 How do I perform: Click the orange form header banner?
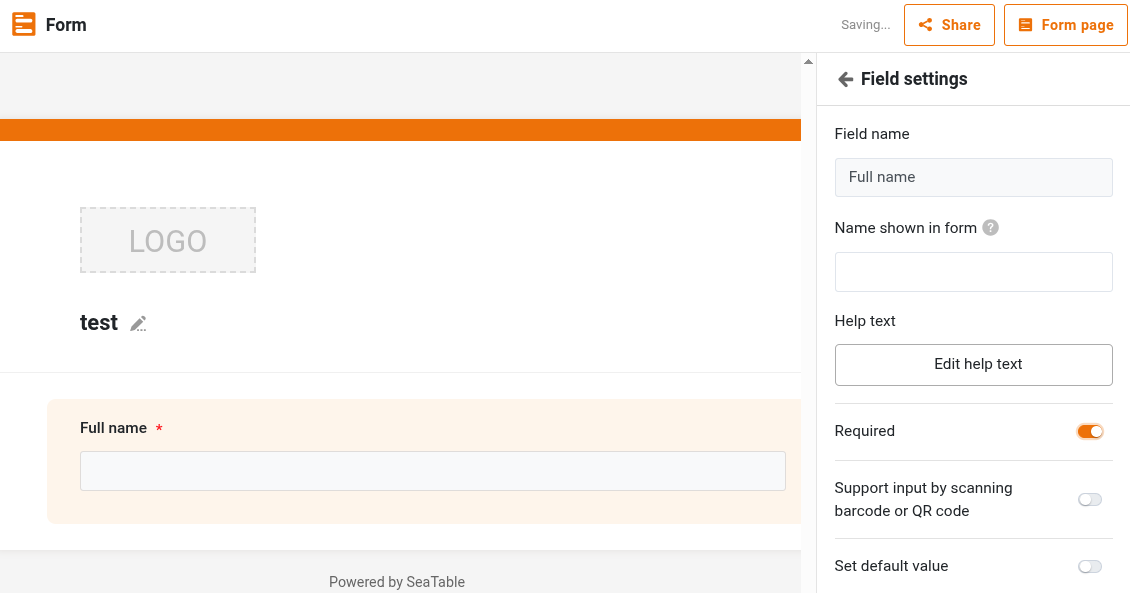point(400,130)
